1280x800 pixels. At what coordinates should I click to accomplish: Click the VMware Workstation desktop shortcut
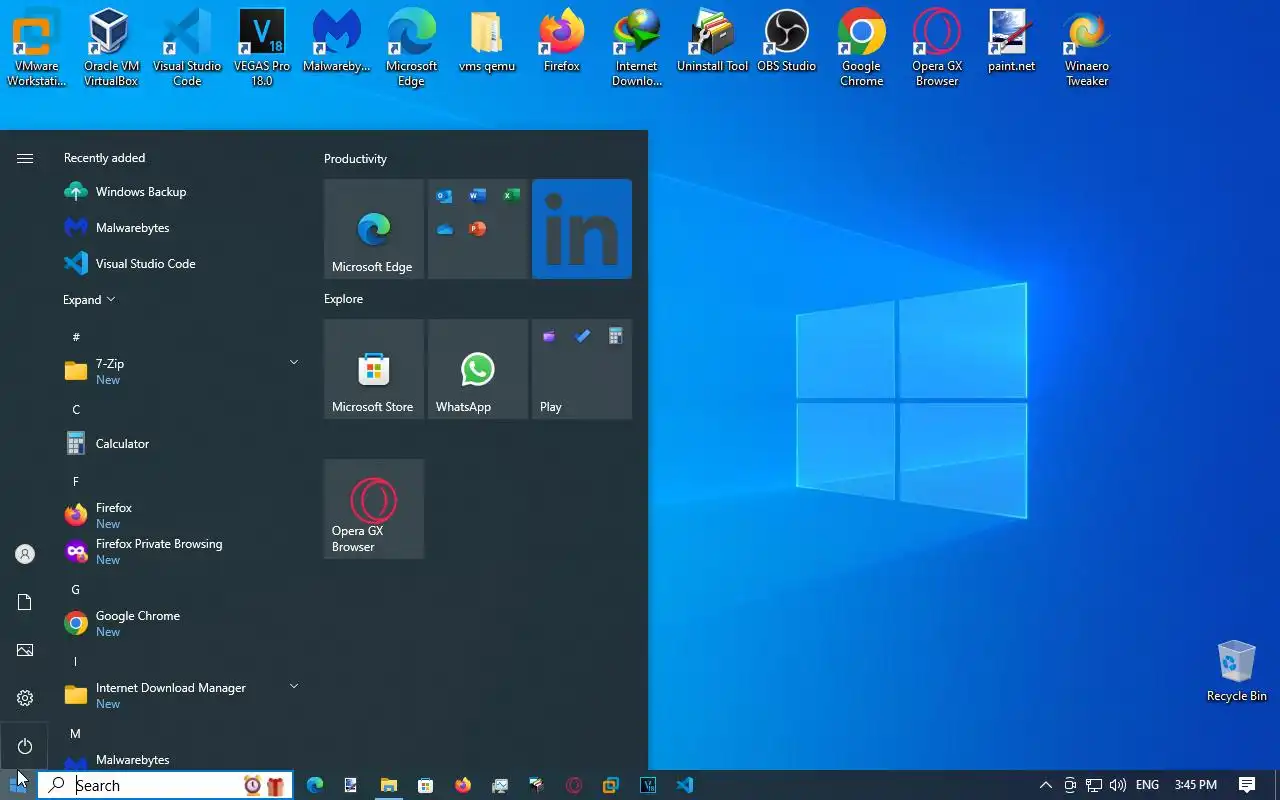tap(36, 48)
